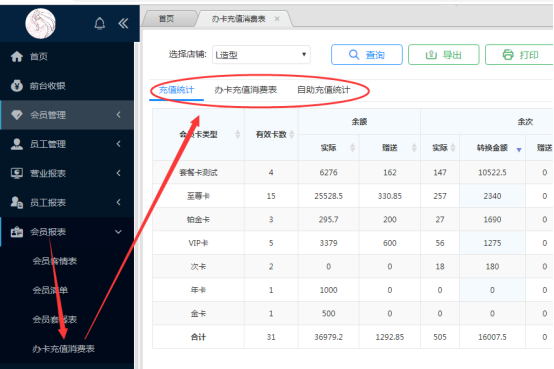The width and height of the screenshot is (554, 369).
Task: Sort by 转换金额 column arrow
Action: pyautogui.click(x=519, y=150)
